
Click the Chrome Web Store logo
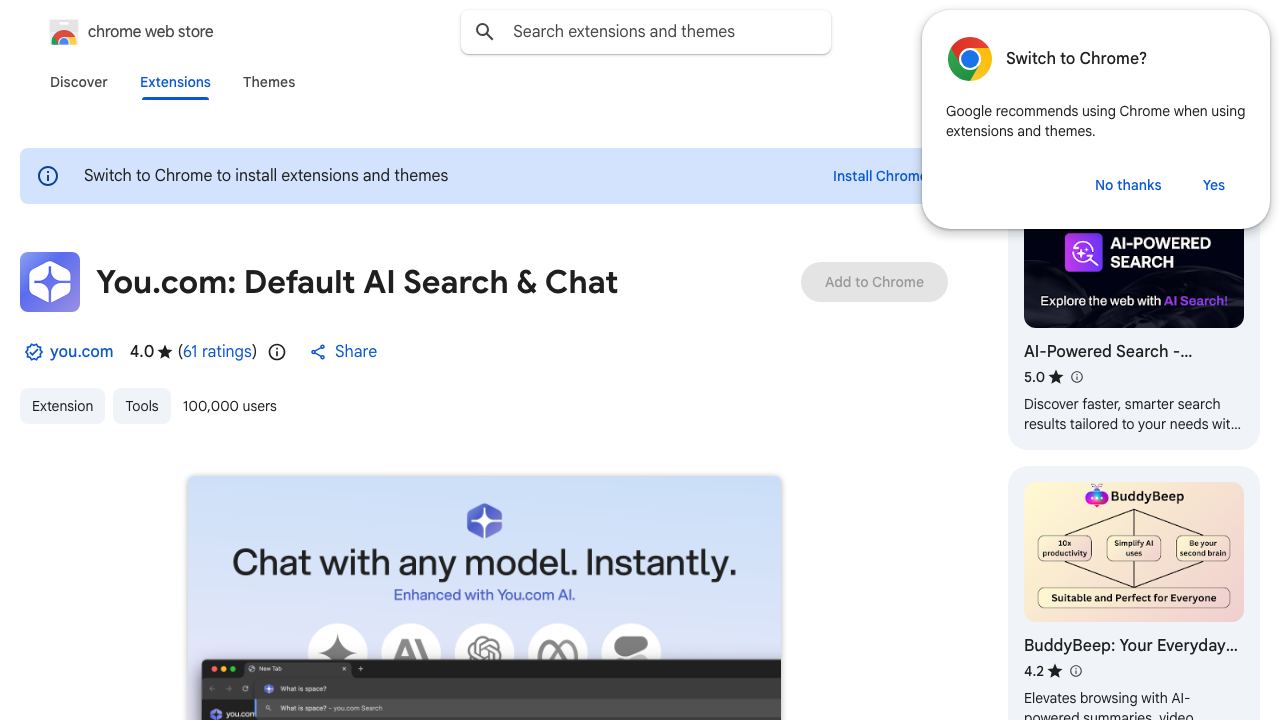point(64,32)
